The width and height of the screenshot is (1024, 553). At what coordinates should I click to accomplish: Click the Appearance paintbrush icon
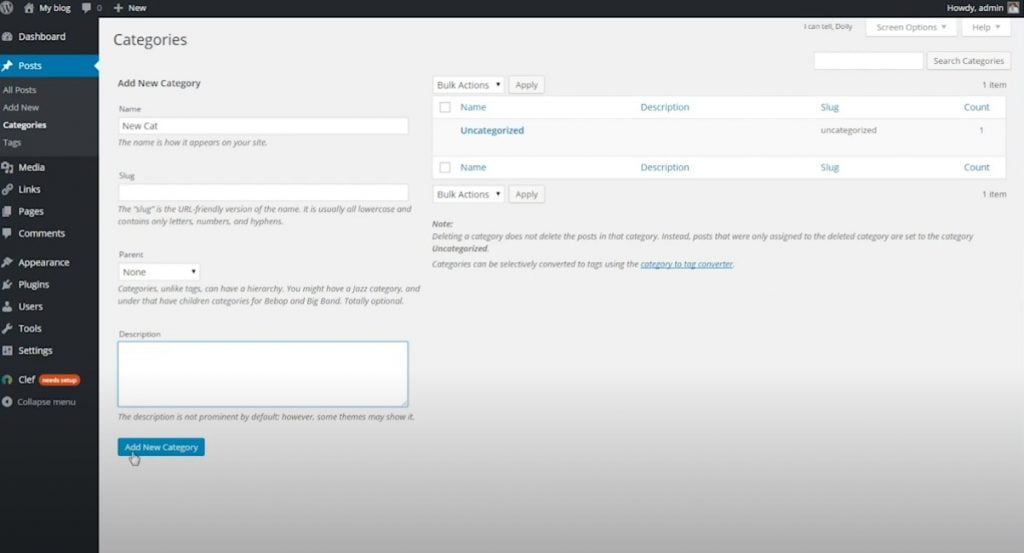pyautogui.click(x=8, y=263)
